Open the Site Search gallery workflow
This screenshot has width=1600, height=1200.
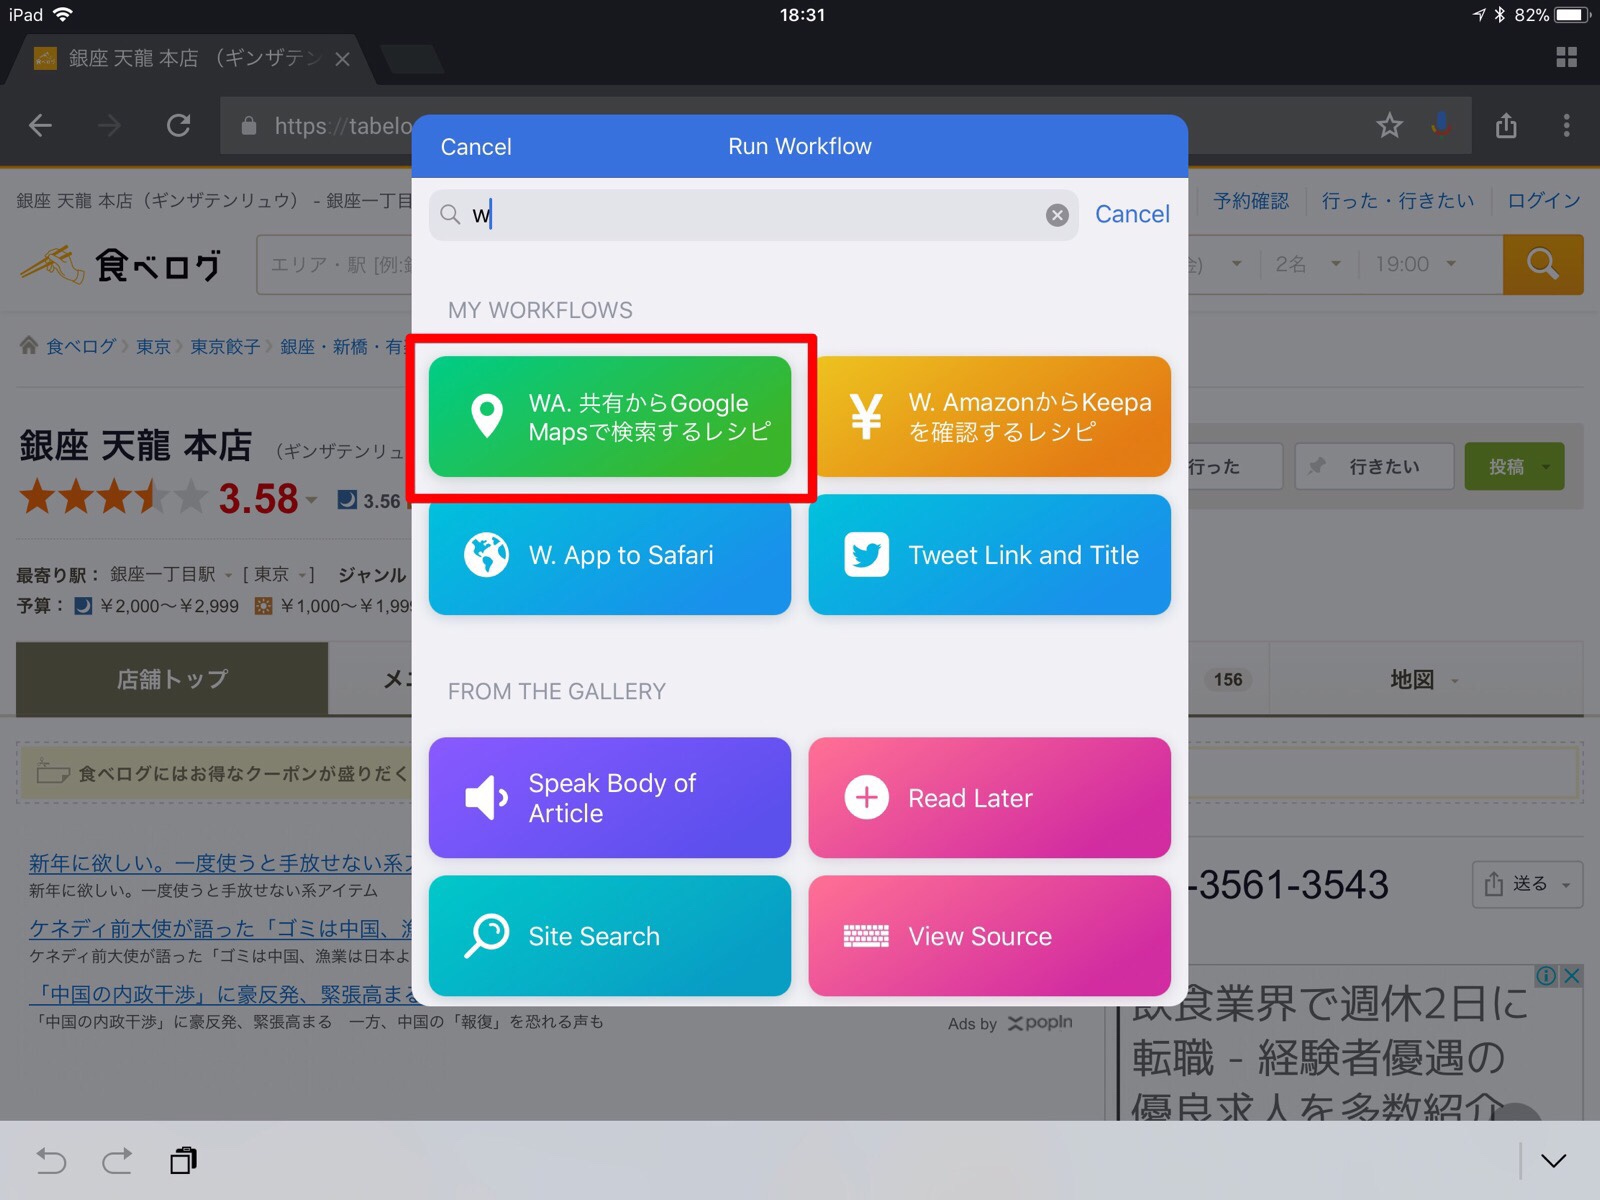[x=610, y=936]
